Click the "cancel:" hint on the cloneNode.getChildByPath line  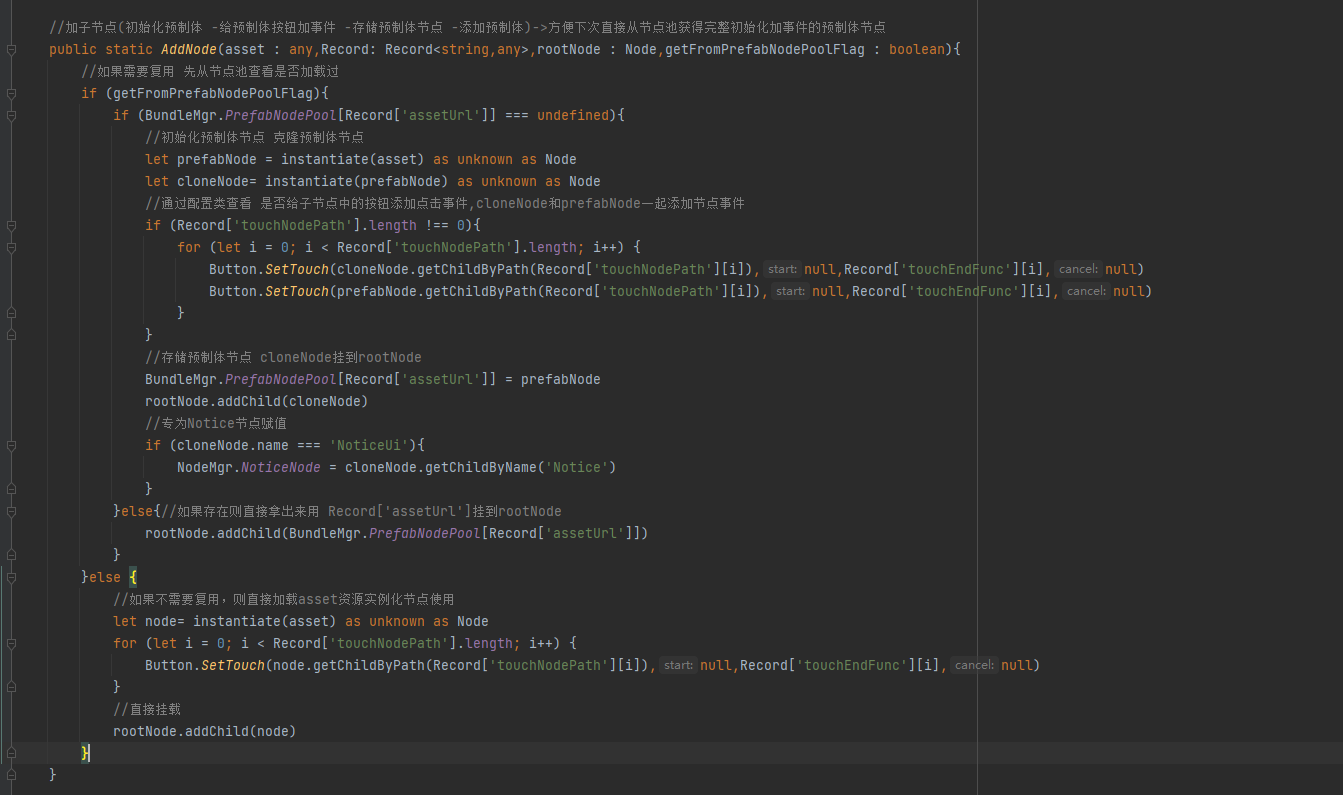click(x=1078, y=269)
